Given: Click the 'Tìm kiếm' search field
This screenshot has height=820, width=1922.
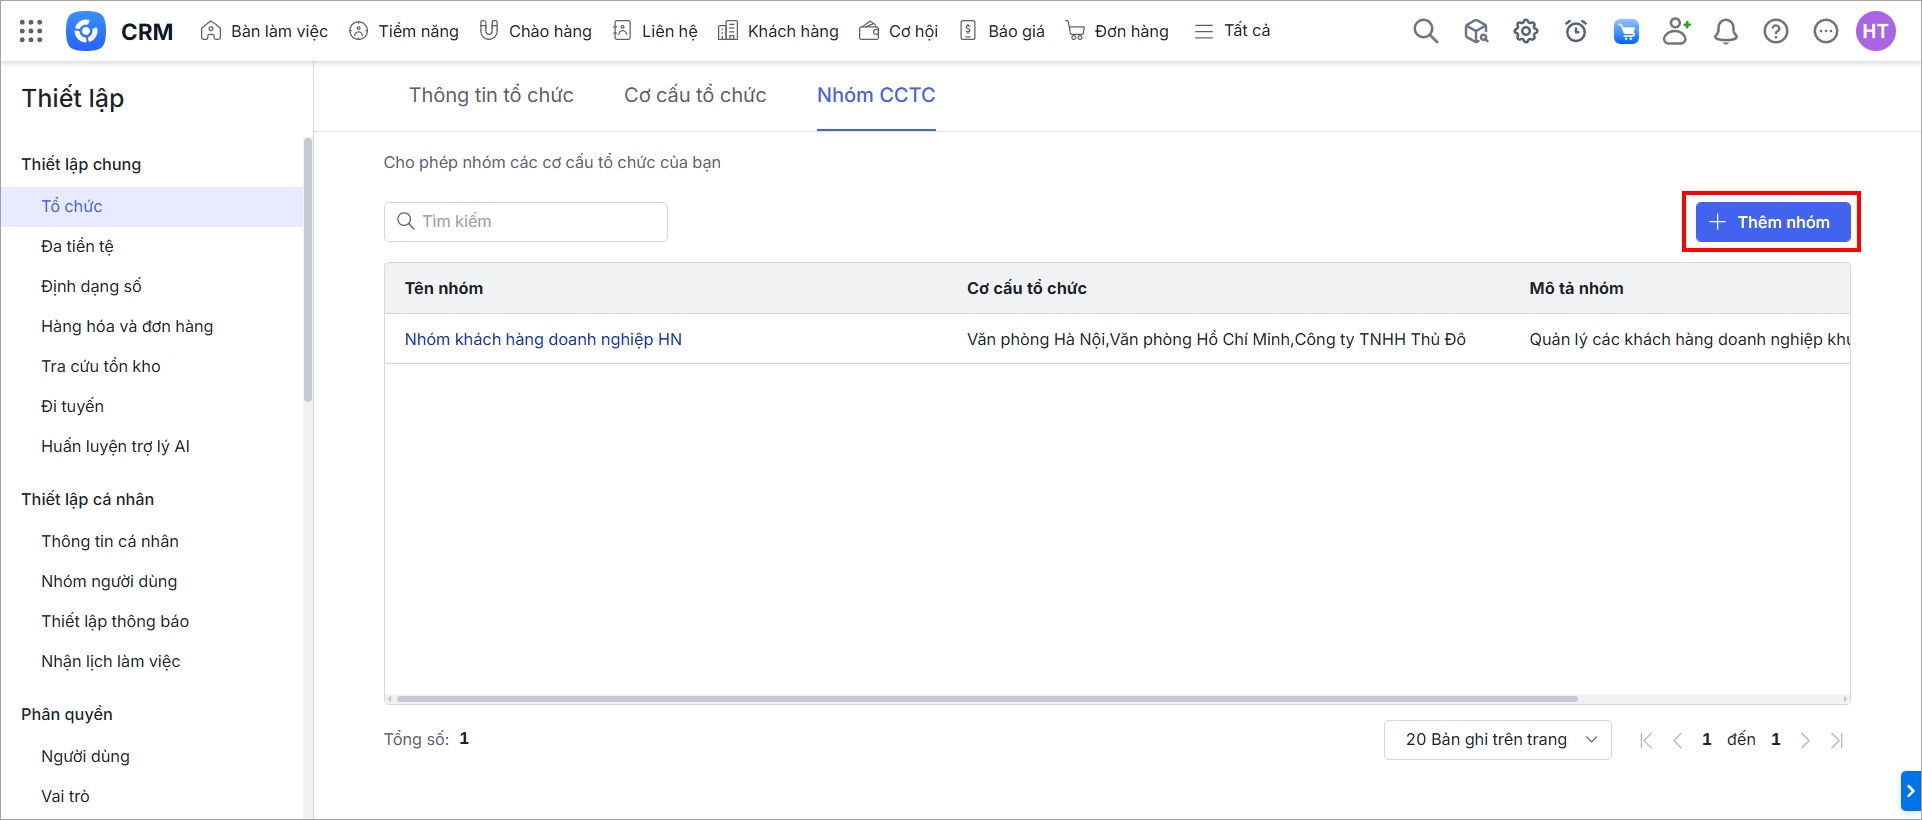Looking at the screenshot, I should [526, 222].
